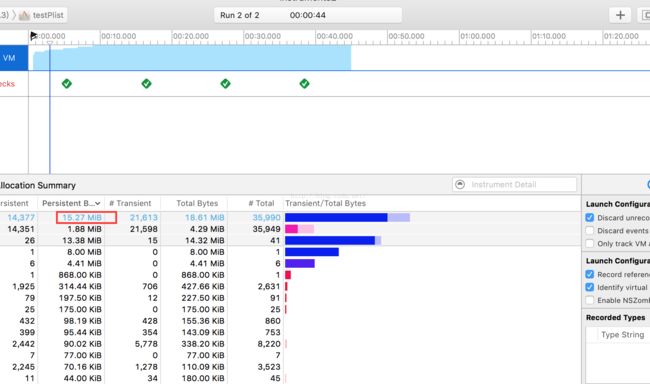This screenshot has height=384, width=650.
Task: Click the testPlist target icon
Action: point(24,15)
